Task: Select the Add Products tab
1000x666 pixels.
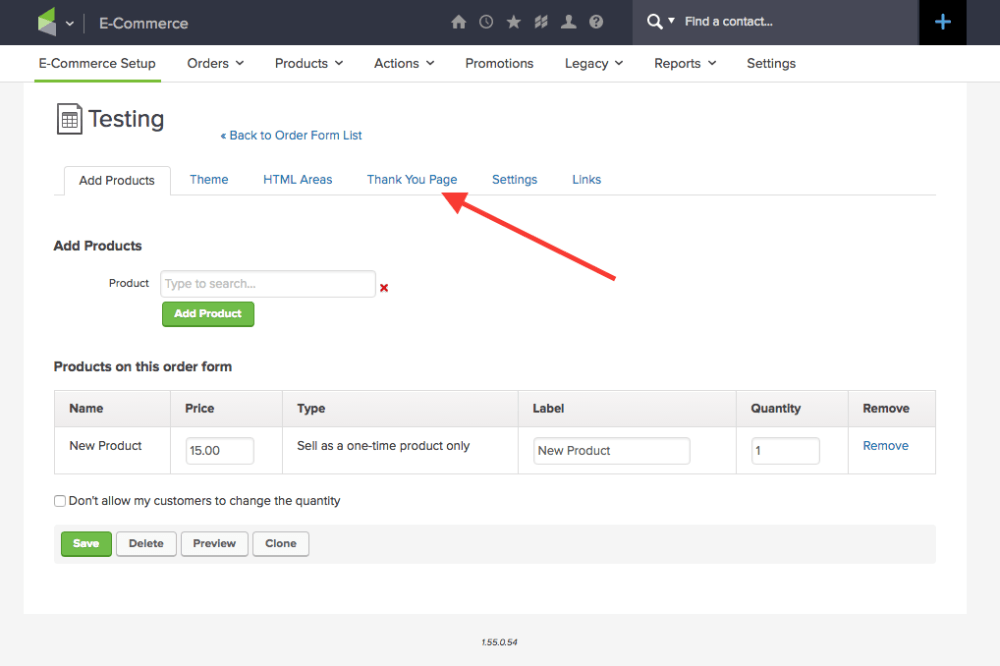Action: pyautogui.click(x=117, y=181)
